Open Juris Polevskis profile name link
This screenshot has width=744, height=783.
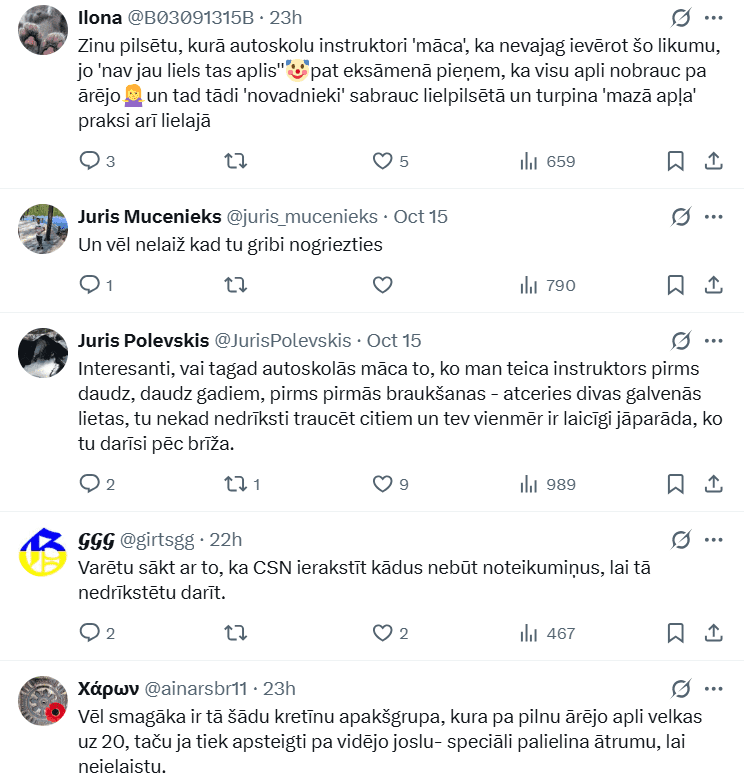141,340
